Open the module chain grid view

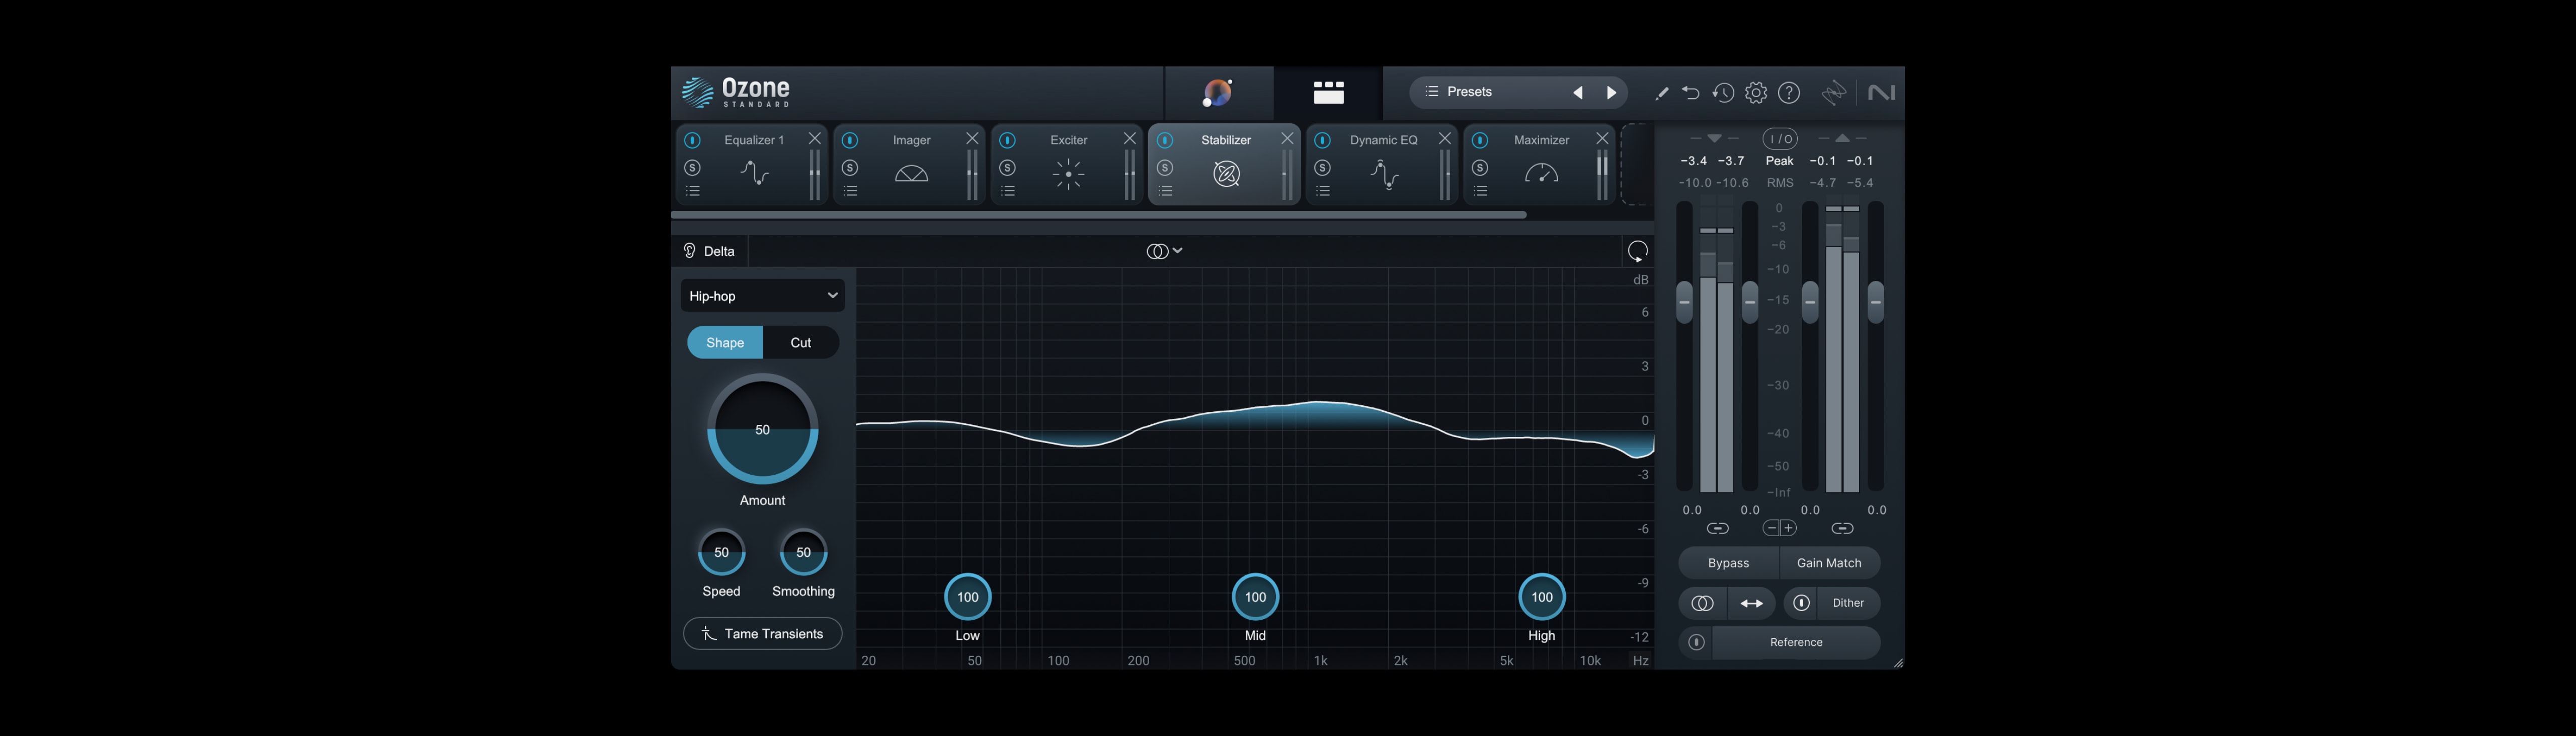click(1328, 93)
